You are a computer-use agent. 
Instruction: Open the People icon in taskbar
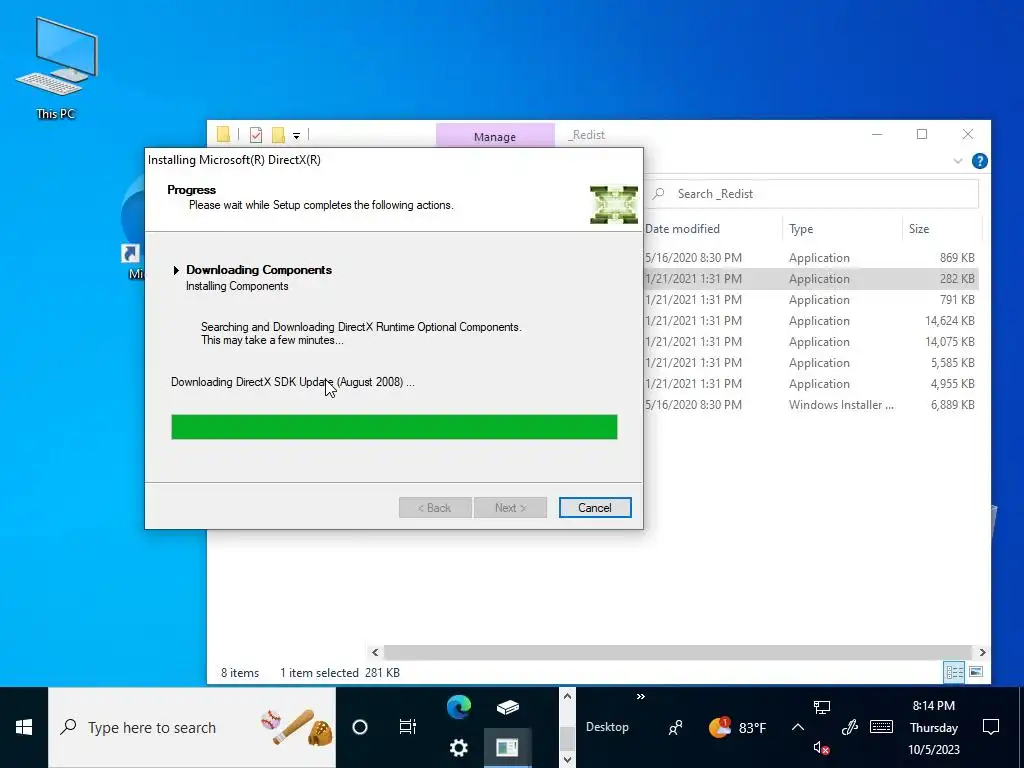(x=675, y=728)
